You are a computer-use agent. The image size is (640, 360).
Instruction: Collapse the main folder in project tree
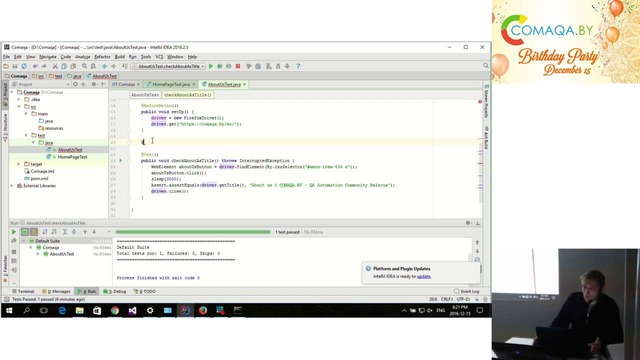26,114
